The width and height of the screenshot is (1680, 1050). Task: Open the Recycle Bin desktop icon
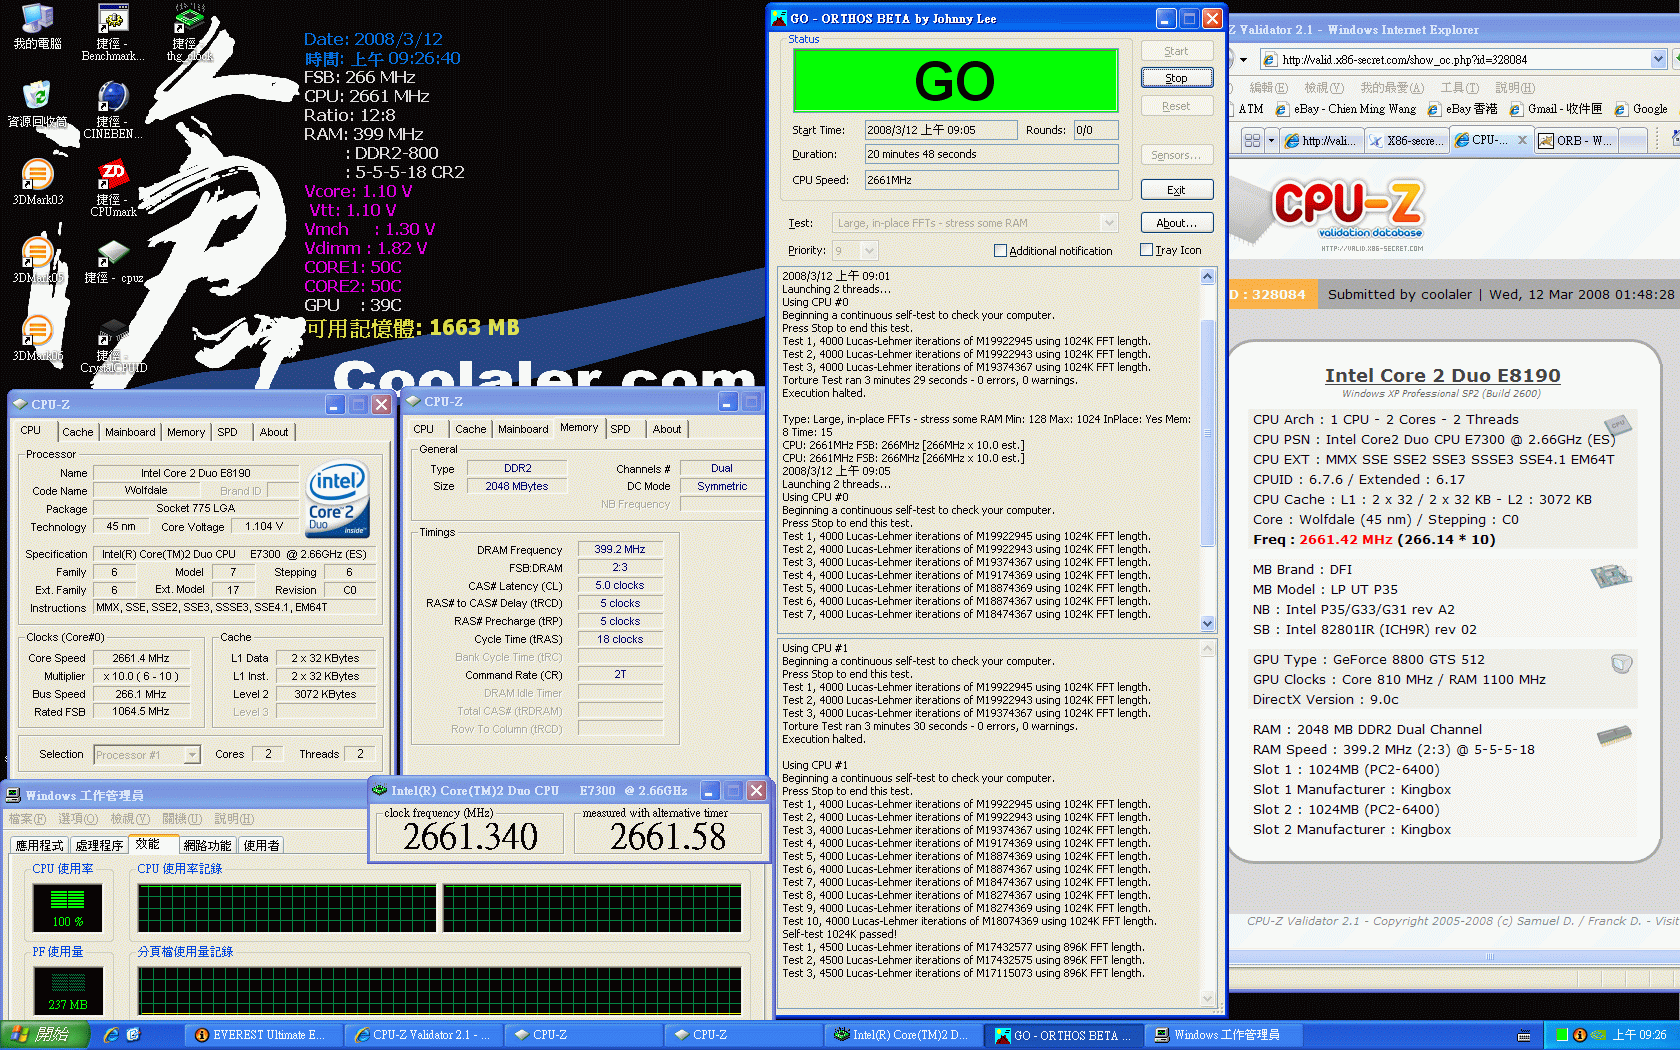pos(37,105)
